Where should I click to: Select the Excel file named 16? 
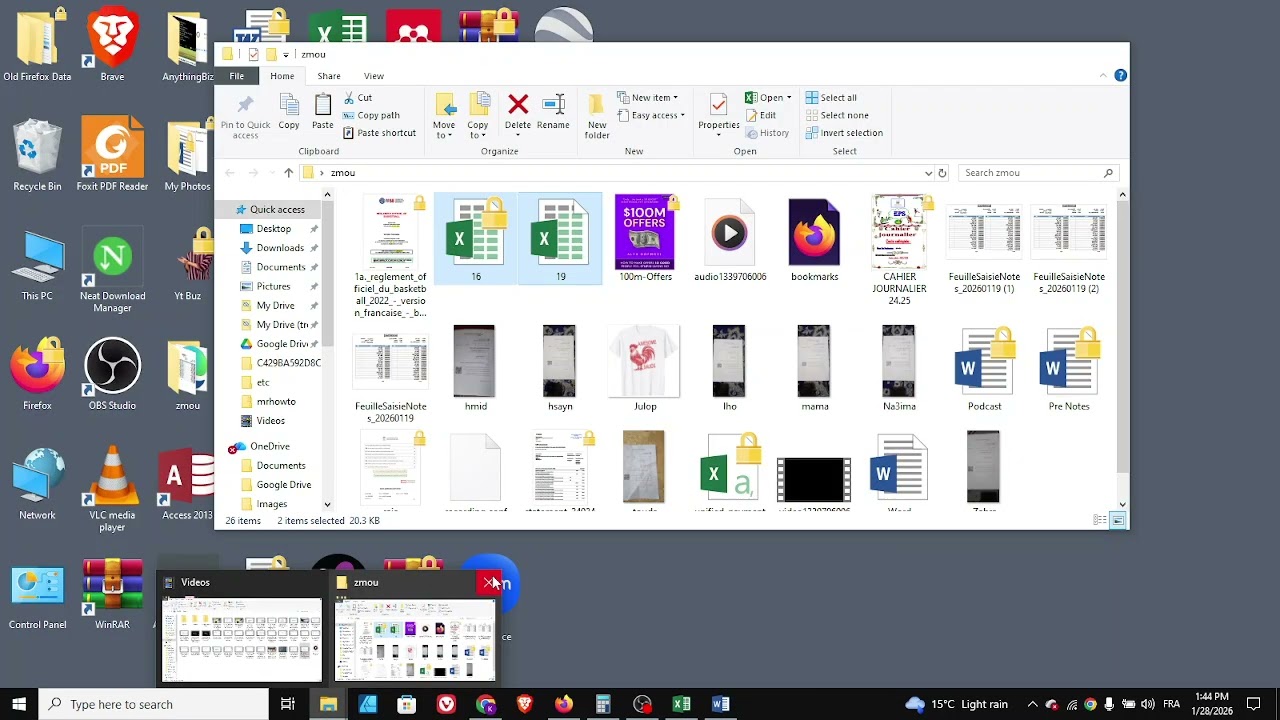click(x=476, y=239)
